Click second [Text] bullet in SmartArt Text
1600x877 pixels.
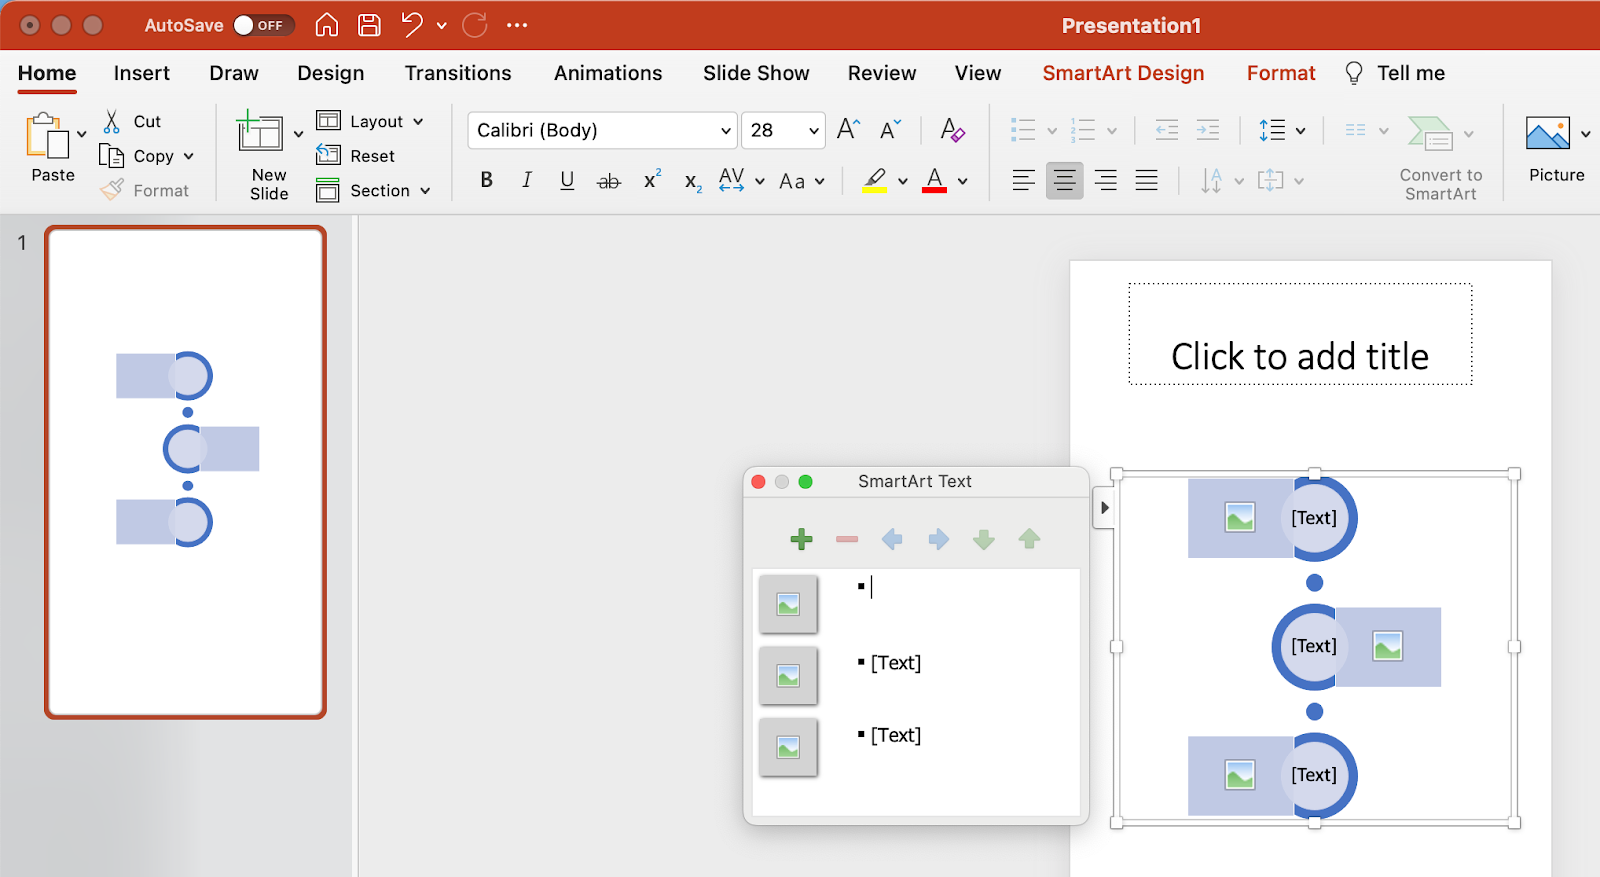pyautogui.click(x=896, y=662)
